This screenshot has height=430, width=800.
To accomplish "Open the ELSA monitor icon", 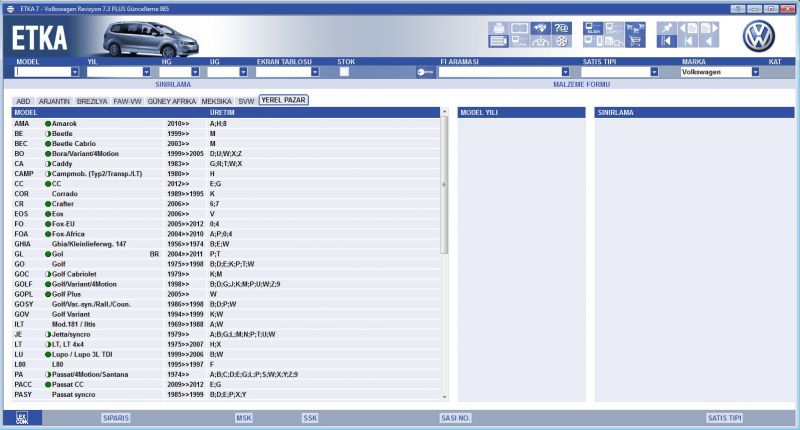I will (593, 28).
